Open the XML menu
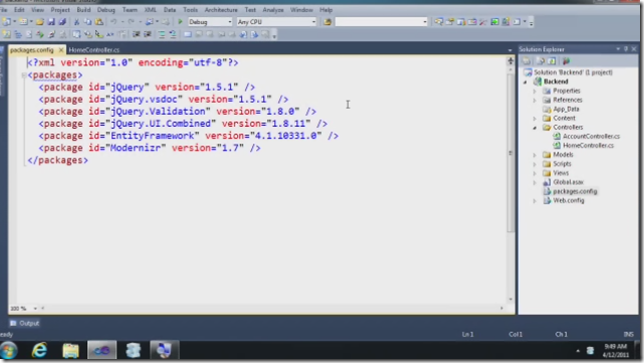This screenshot has height=363, width=644. (150, 9)
